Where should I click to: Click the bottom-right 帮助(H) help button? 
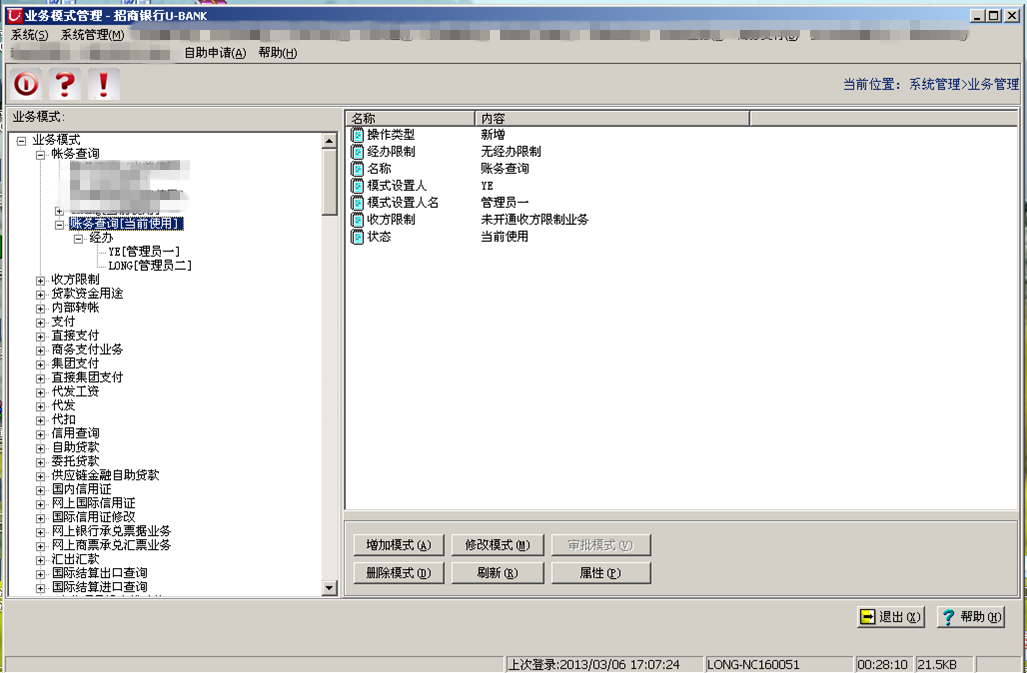pos(971,617)
